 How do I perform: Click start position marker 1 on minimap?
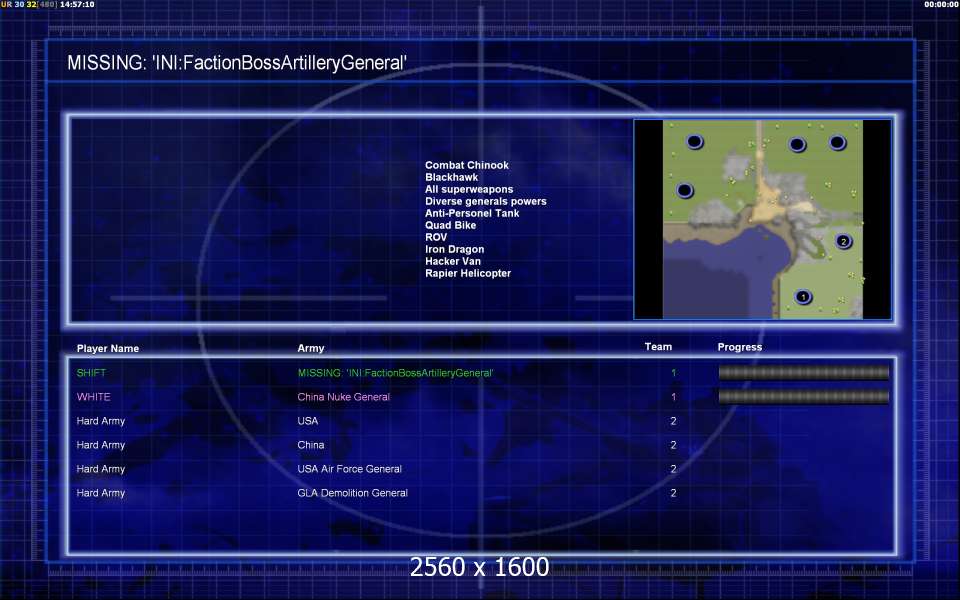pos(803,297)
